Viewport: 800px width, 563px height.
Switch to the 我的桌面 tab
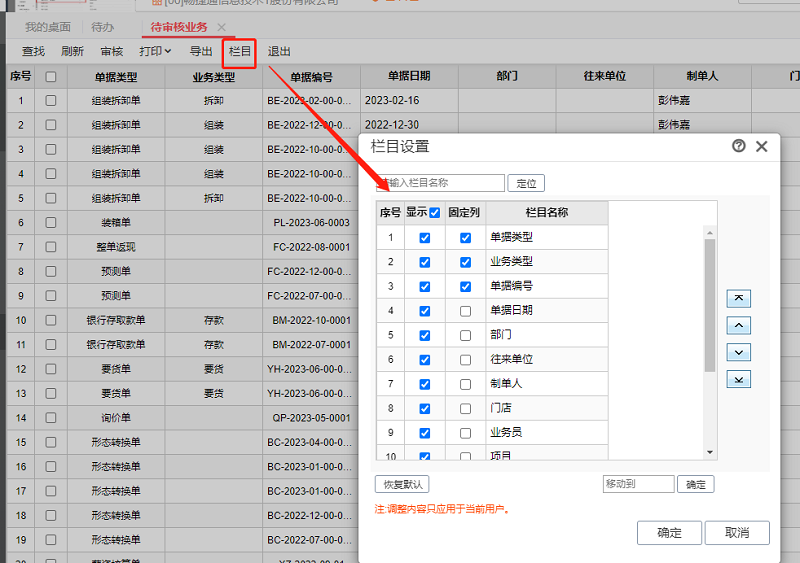click(x=48, y=27)
